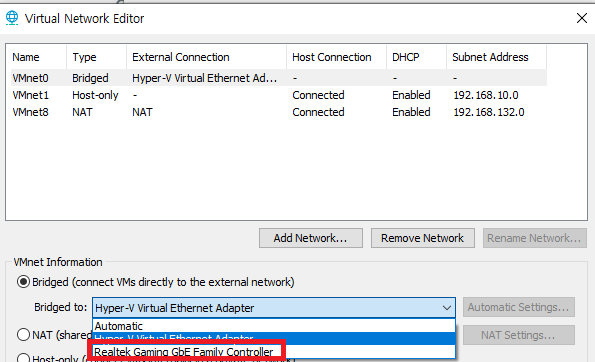Image resolution: width=595 pixels, height=362 pixels.
Task: Click Add Network button
Action: [311, 238]
